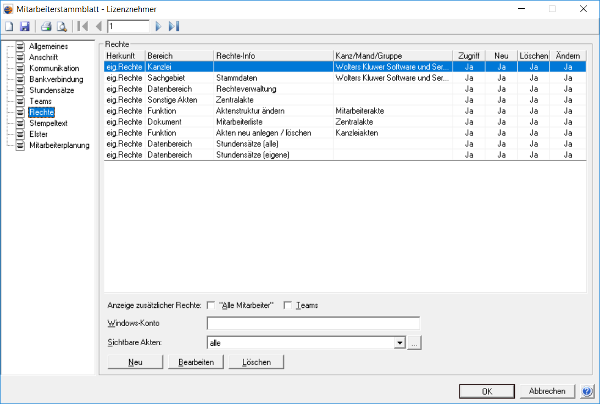The image size is (600, 404).
Task: Click the ellipsis button next to Sichtbare Akten
Action: 414,343
